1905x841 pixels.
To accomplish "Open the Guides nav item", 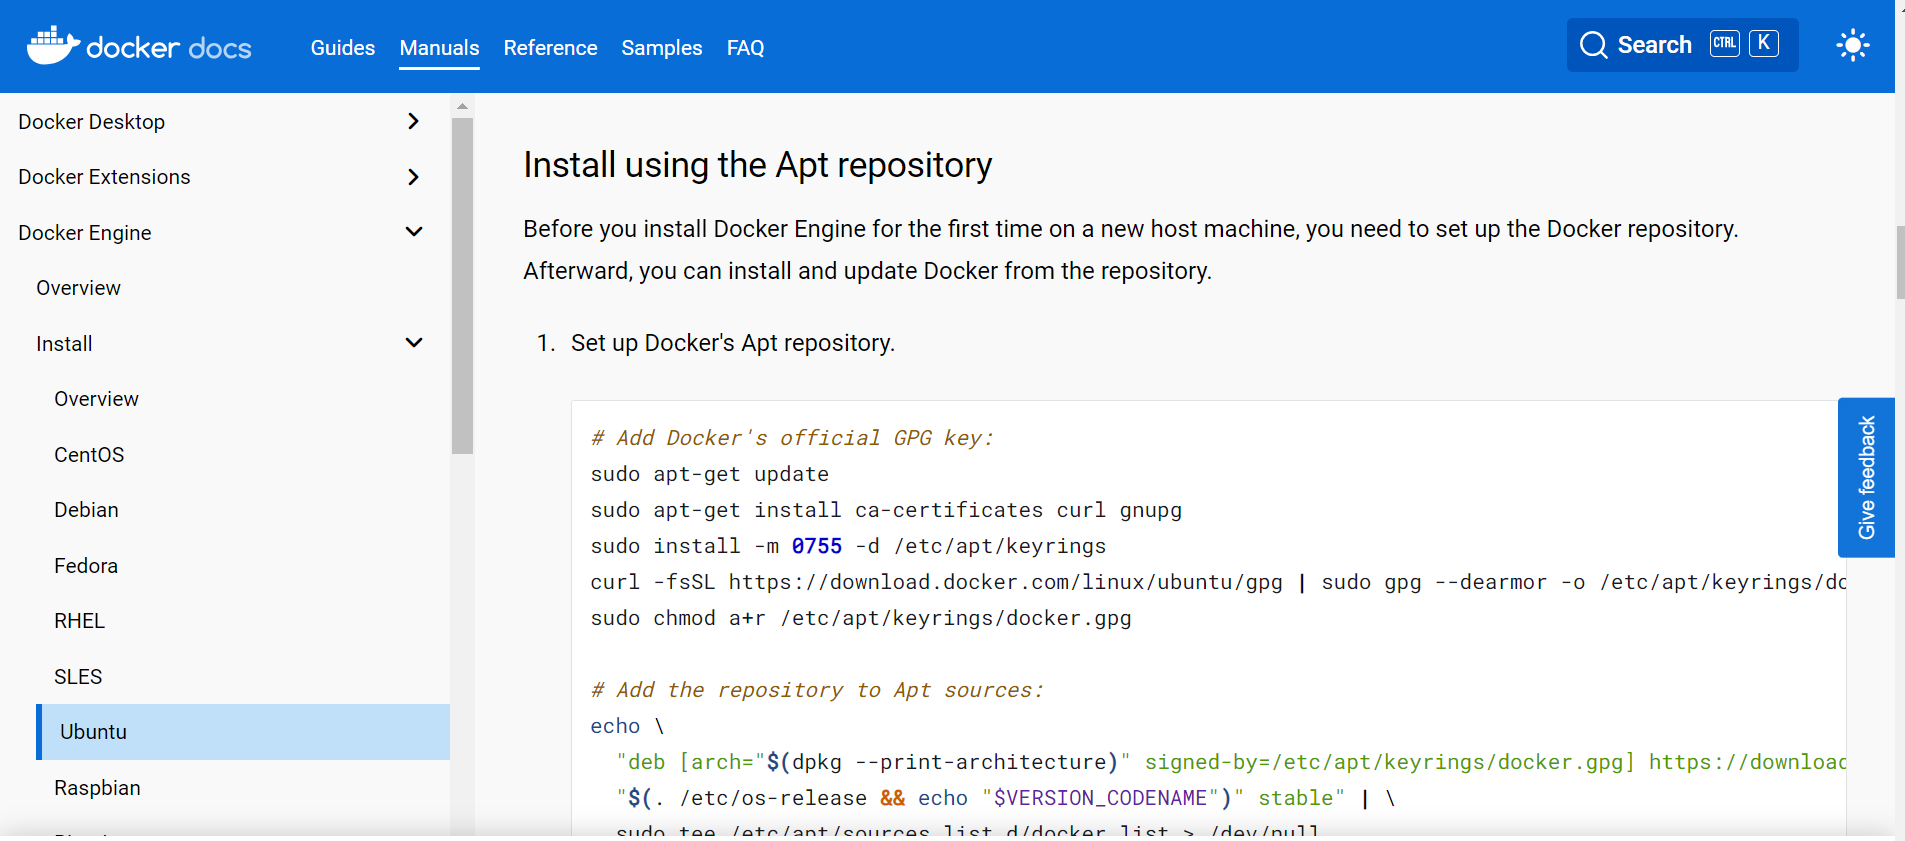I will [x=343, y=48].
